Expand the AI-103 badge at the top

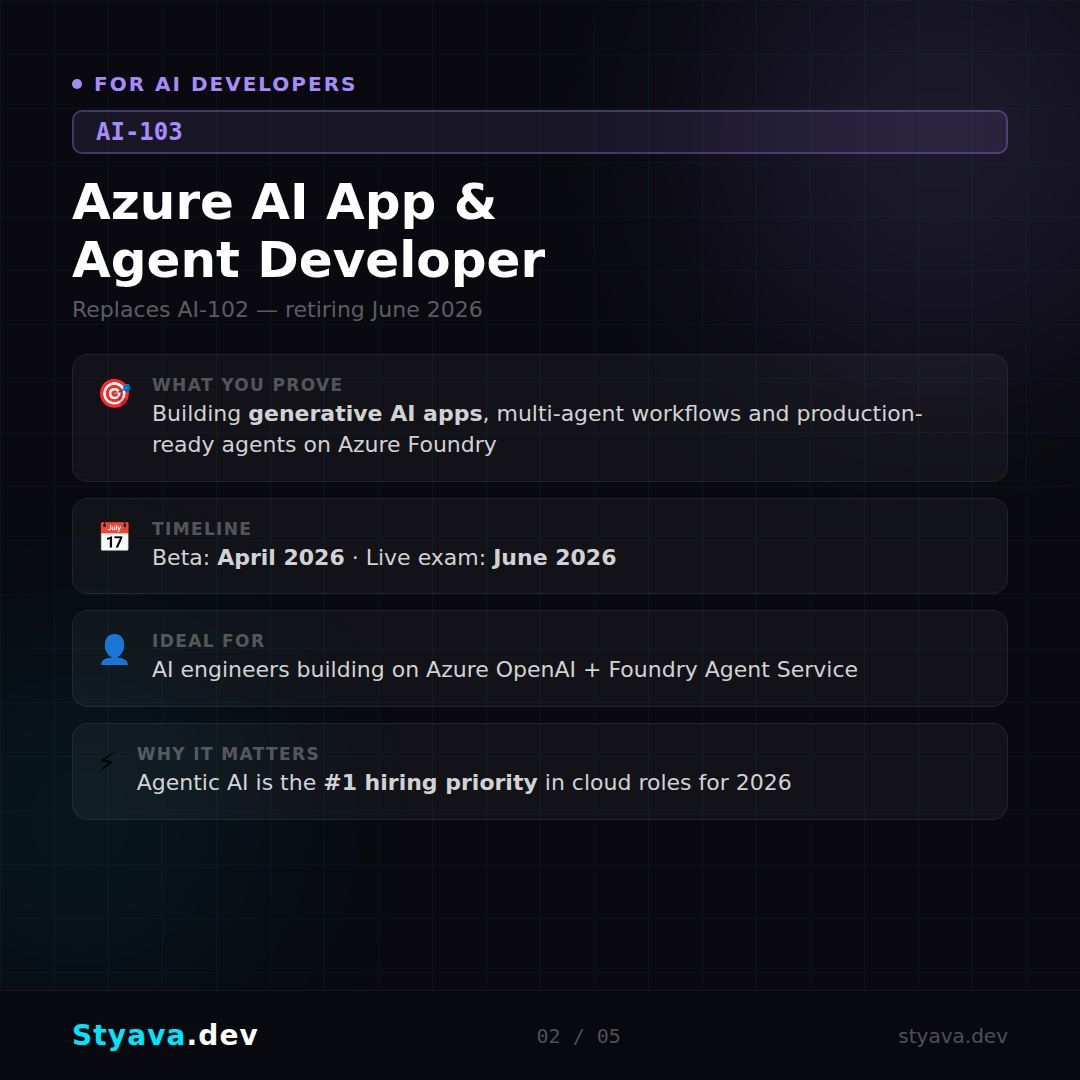point(540,131)
